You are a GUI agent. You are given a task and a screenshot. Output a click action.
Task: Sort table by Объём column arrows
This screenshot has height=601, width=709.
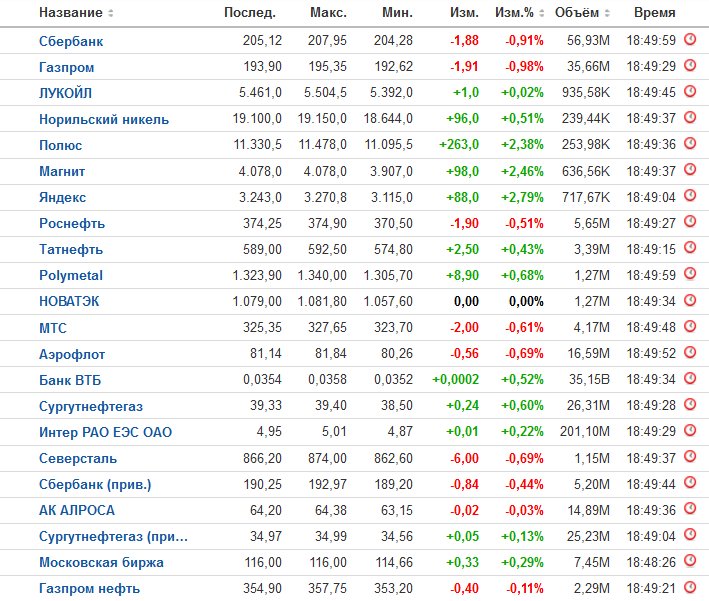click(x=607, y=13)
